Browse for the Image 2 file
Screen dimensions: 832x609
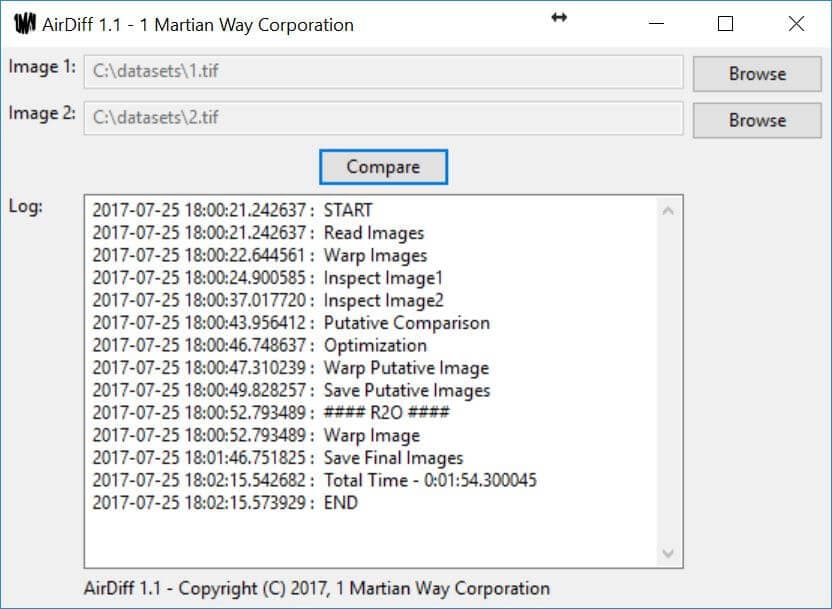click(757, 120)
